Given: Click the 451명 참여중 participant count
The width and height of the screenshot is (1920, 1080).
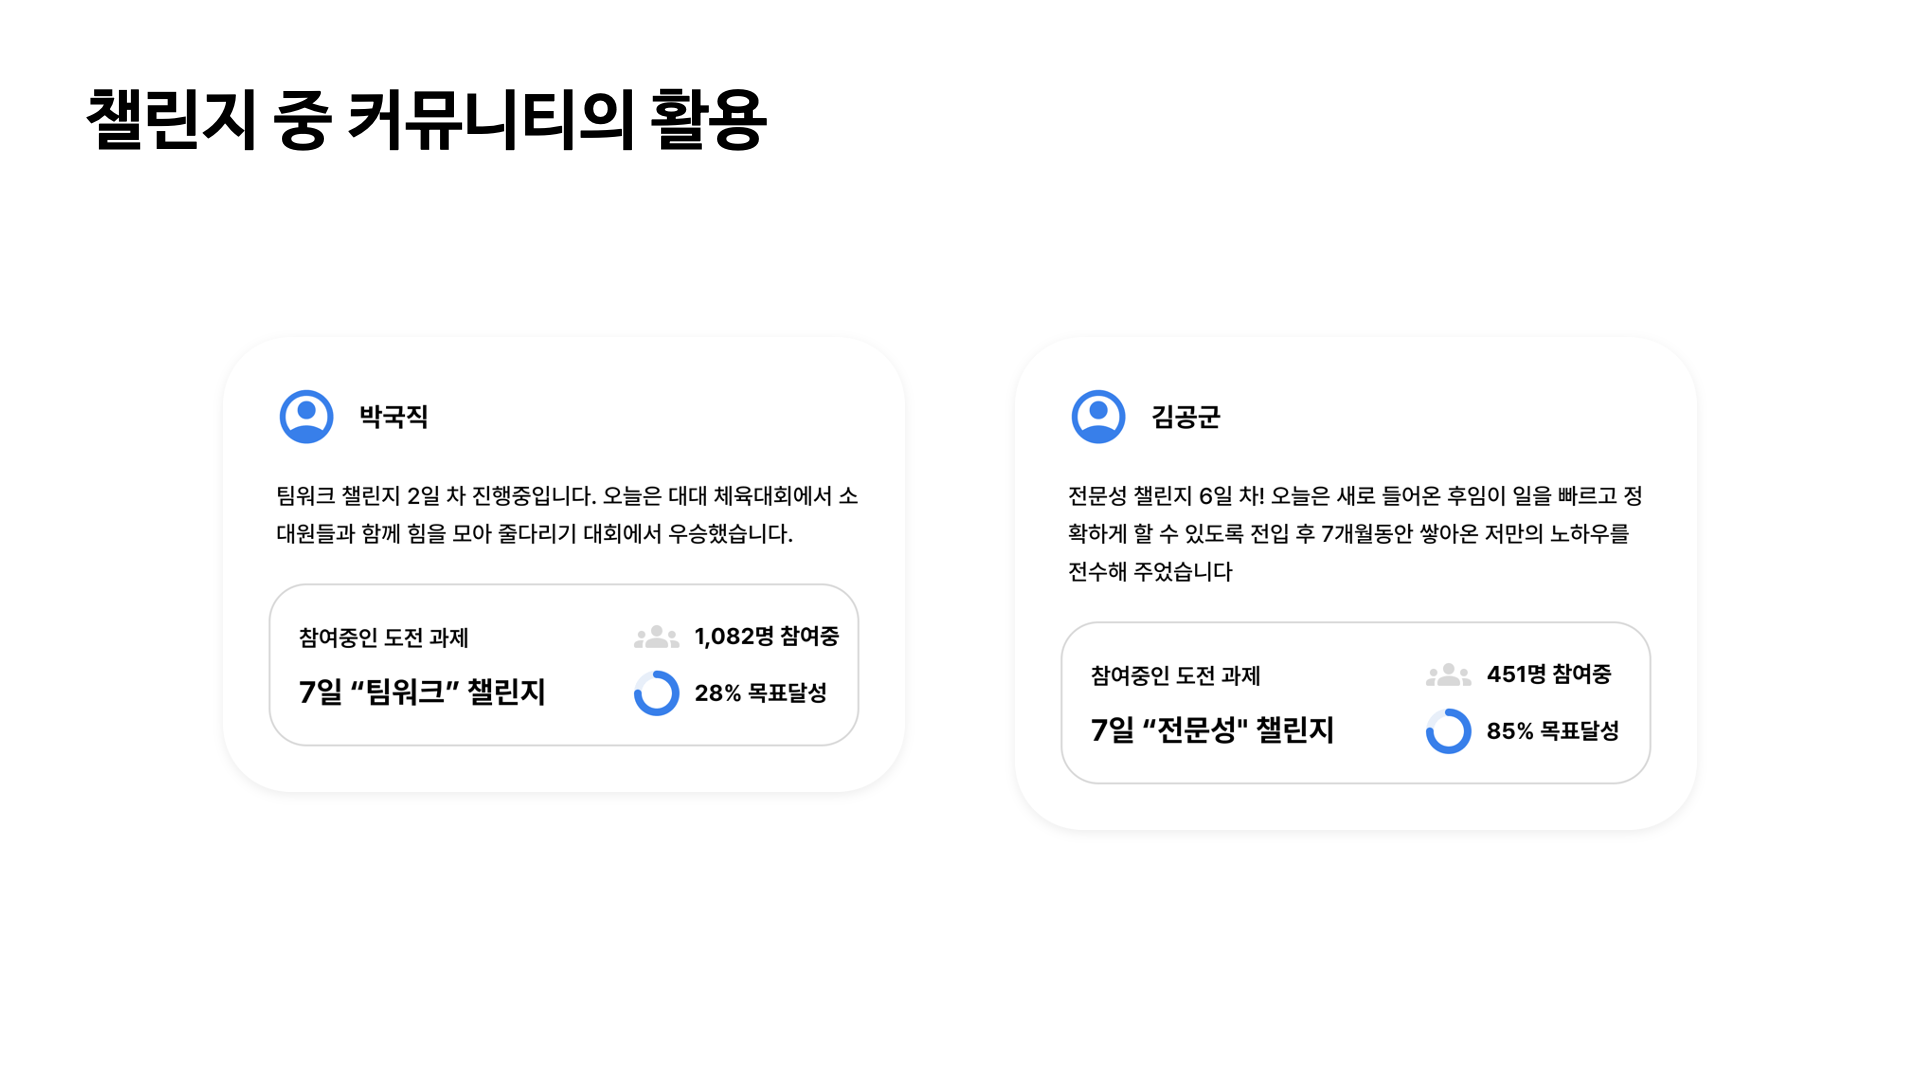Looking at the screenshot, I should pyautogui.click(x=1549, y=675).
